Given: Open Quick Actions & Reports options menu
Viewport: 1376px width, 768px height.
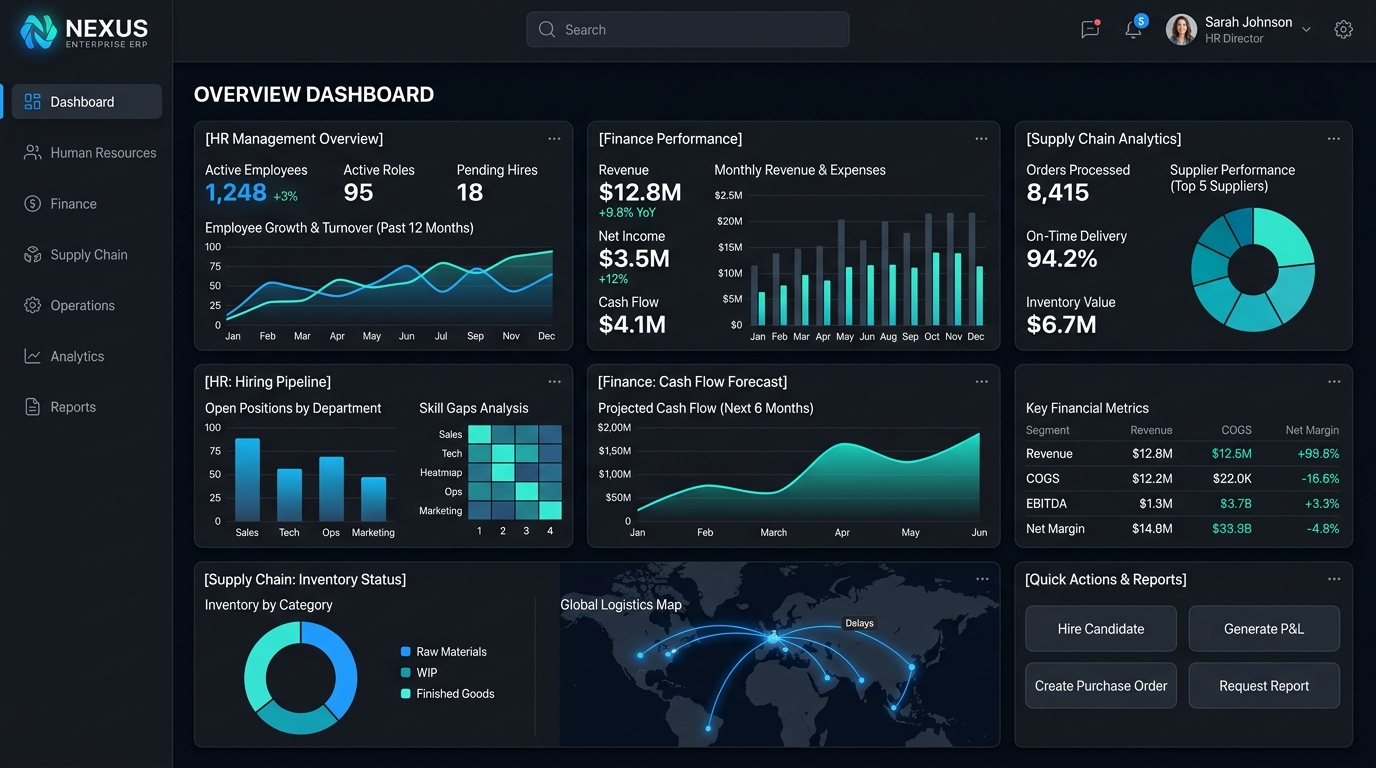Looking at the screenshot, I should pos(1334,579).
